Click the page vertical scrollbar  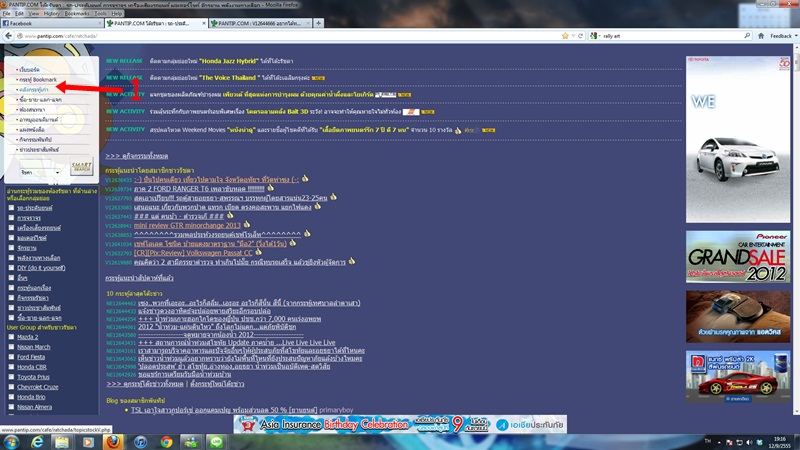click(796, 229)
